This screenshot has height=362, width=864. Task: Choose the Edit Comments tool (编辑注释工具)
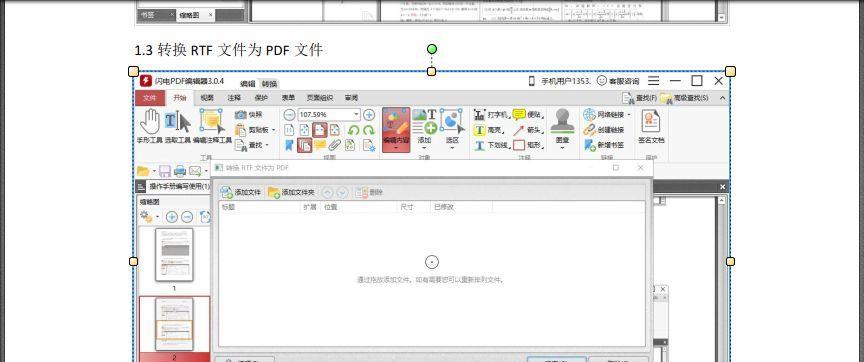point(212,127)
